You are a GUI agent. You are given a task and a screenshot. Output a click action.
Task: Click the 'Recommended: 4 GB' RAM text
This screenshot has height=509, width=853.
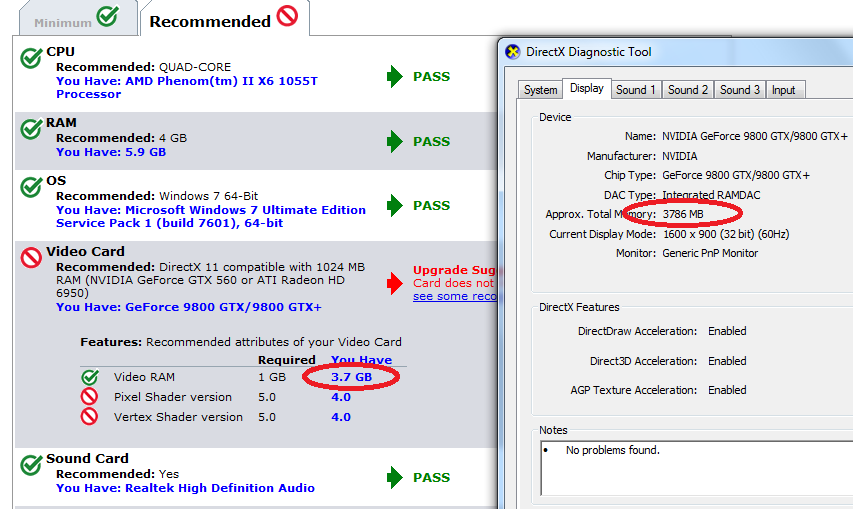pos(121,138)
